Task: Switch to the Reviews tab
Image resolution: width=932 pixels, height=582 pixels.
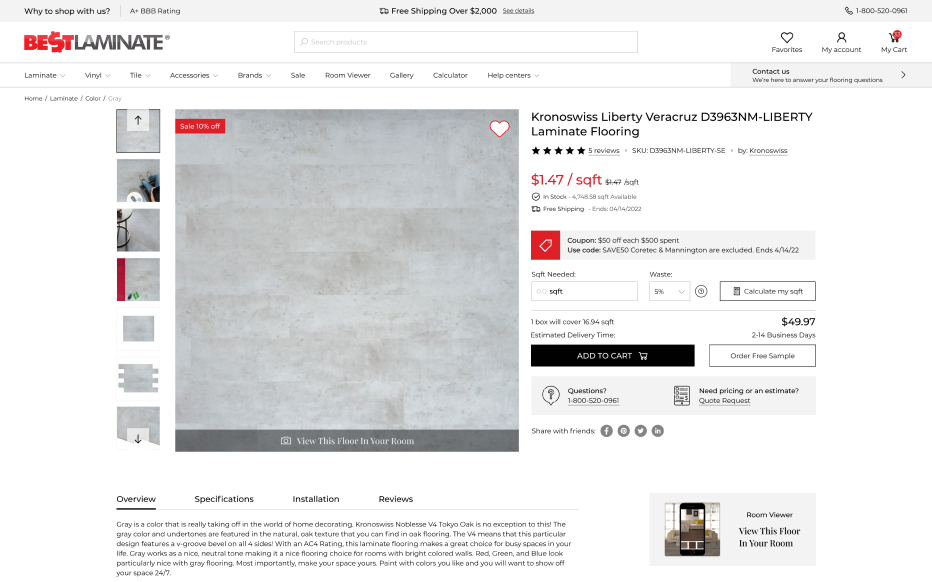Action: click(395, 499)
